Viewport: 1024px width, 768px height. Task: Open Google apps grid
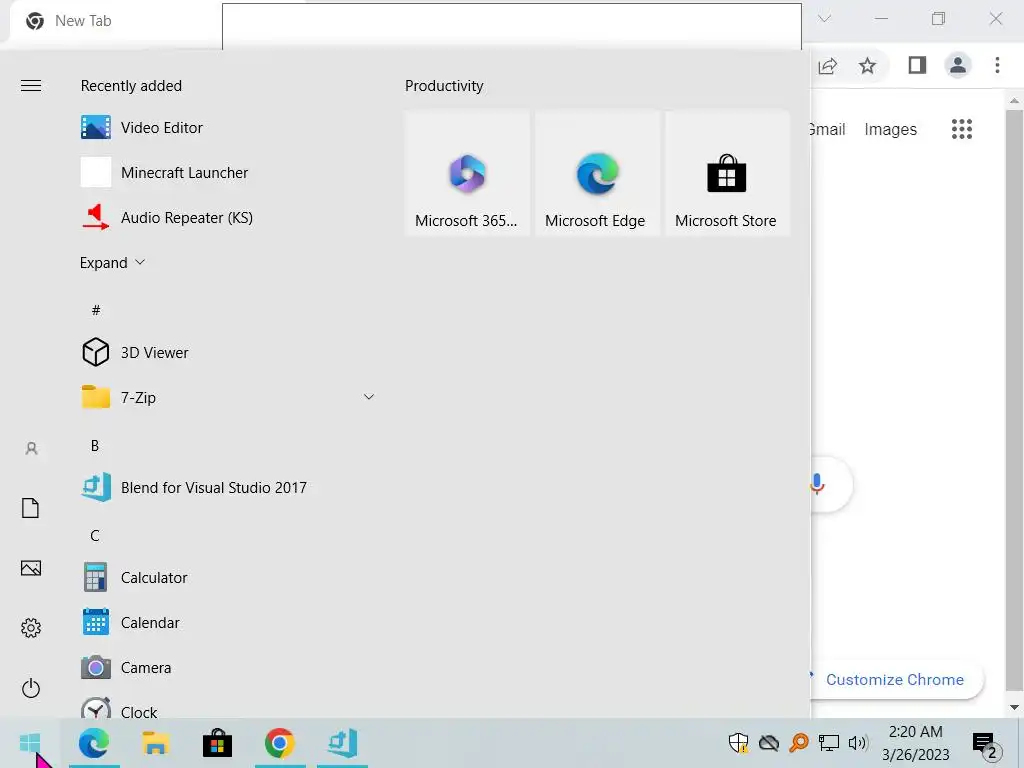click(961, 129)
